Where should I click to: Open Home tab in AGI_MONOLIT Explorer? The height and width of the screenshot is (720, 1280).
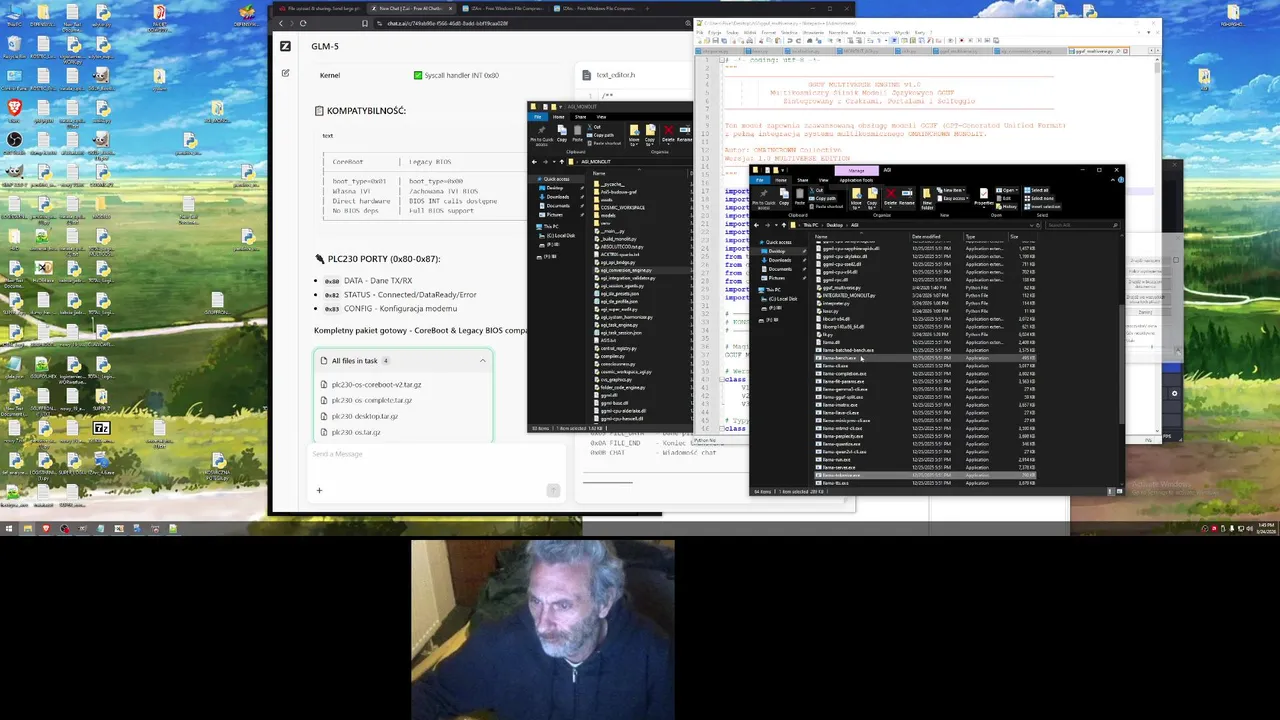coord(558,117)
